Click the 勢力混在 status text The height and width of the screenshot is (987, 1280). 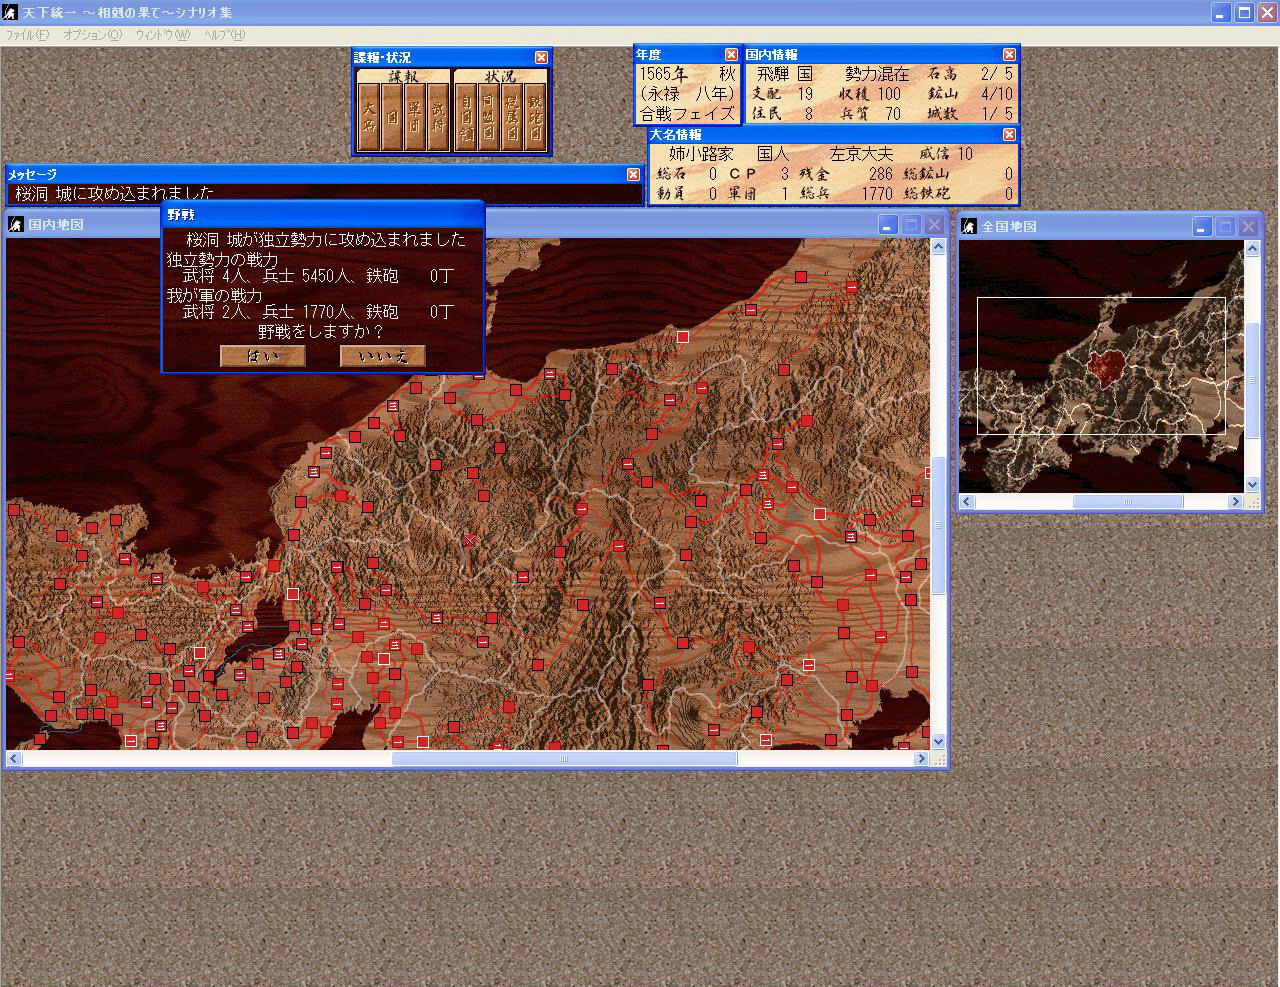point(877,74)
